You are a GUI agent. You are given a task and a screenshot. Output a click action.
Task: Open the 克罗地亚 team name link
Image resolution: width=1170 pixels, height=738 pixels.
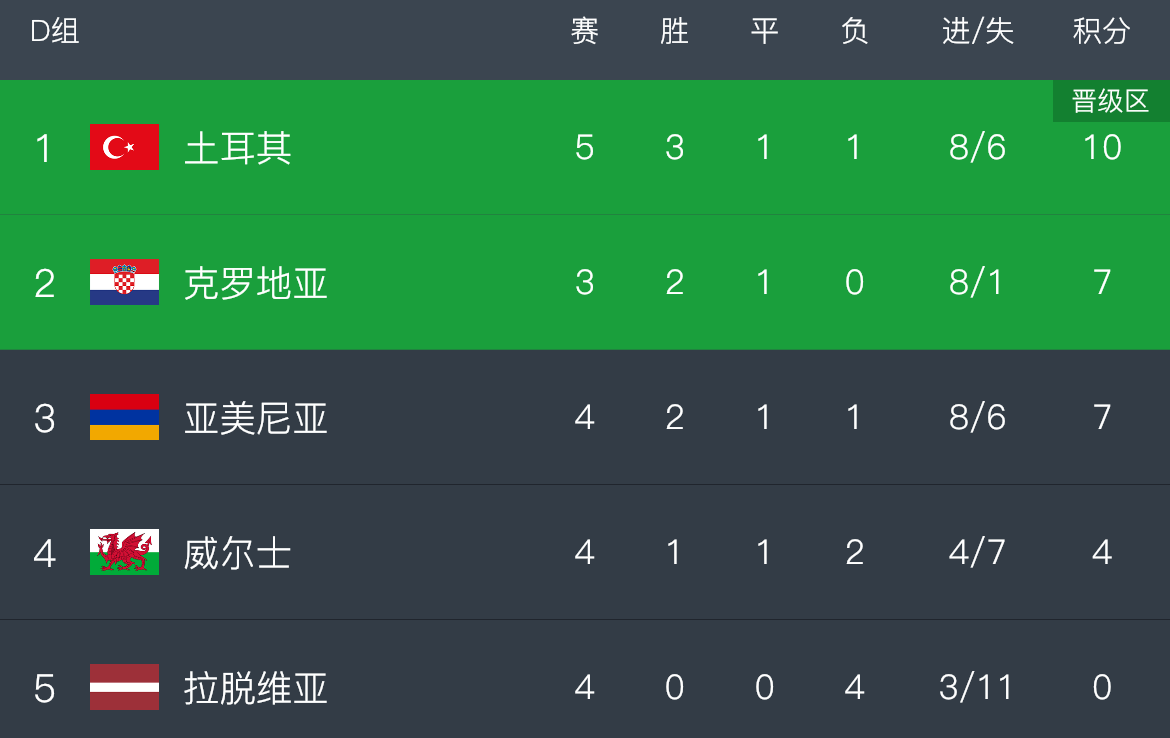pyautogui.click(x=256, y=283)
